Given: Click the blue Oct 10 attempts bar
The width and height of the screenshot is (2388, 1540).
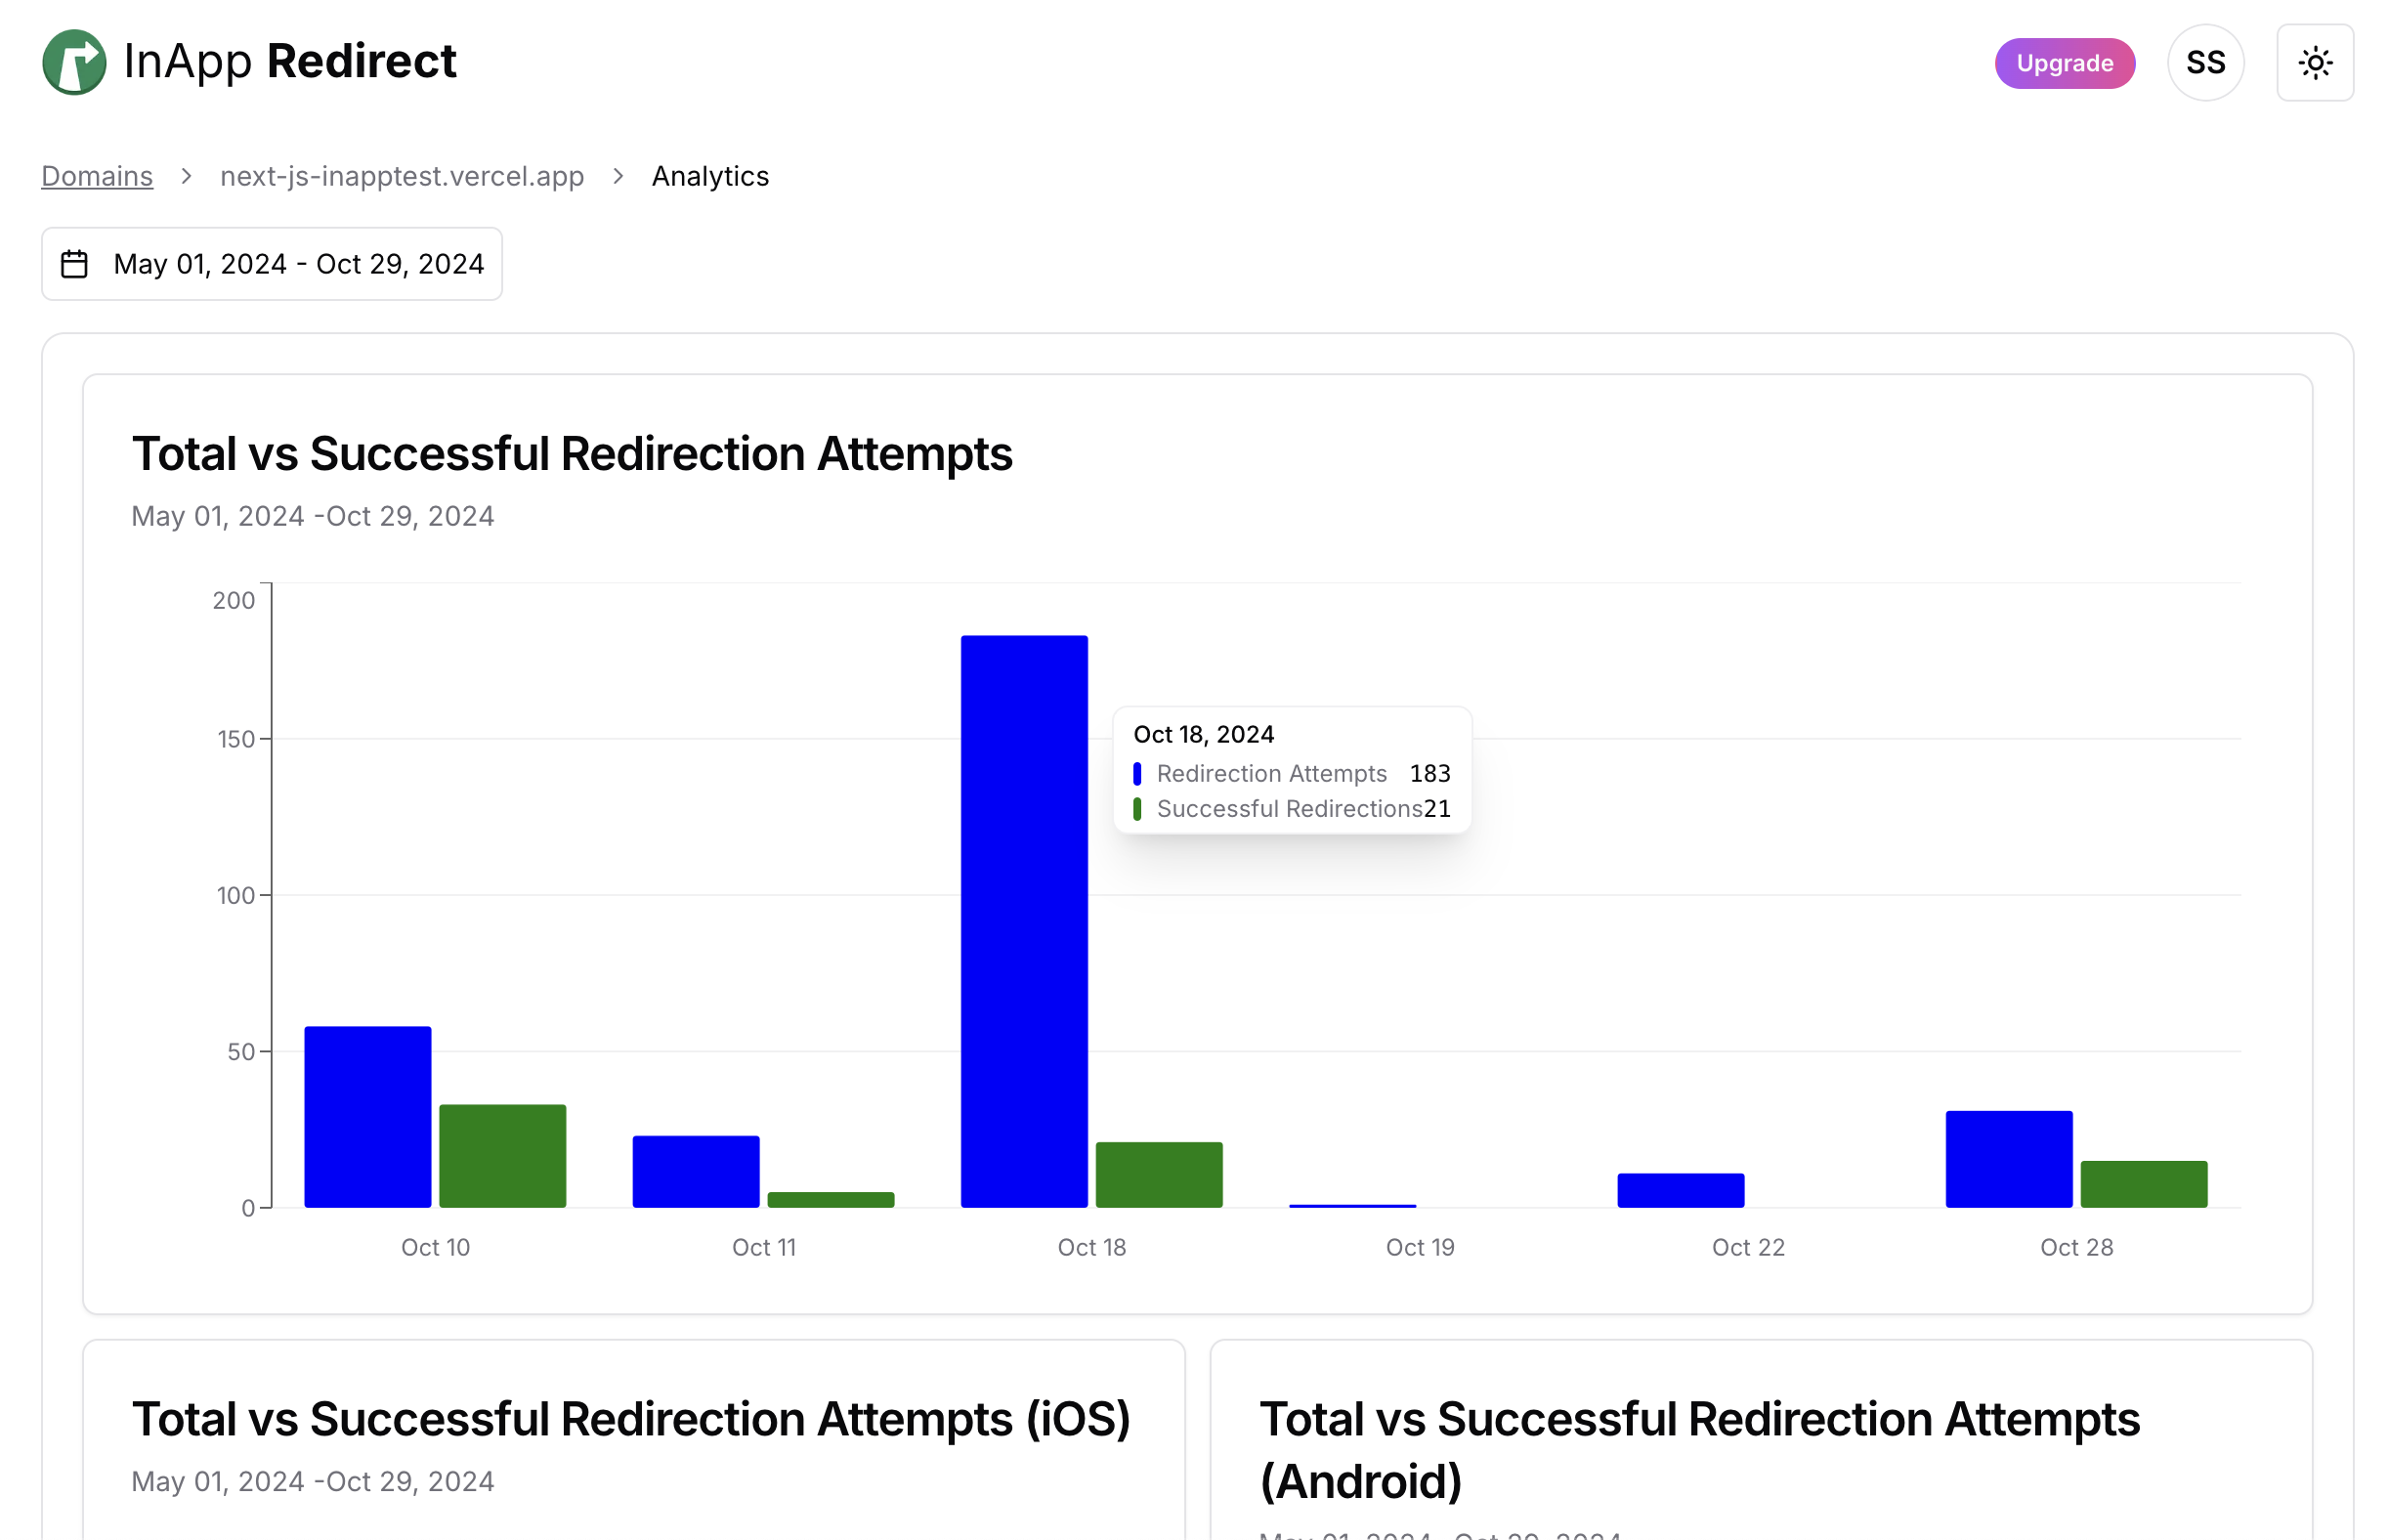Looking at the screenshot, I should (368, 1117).
